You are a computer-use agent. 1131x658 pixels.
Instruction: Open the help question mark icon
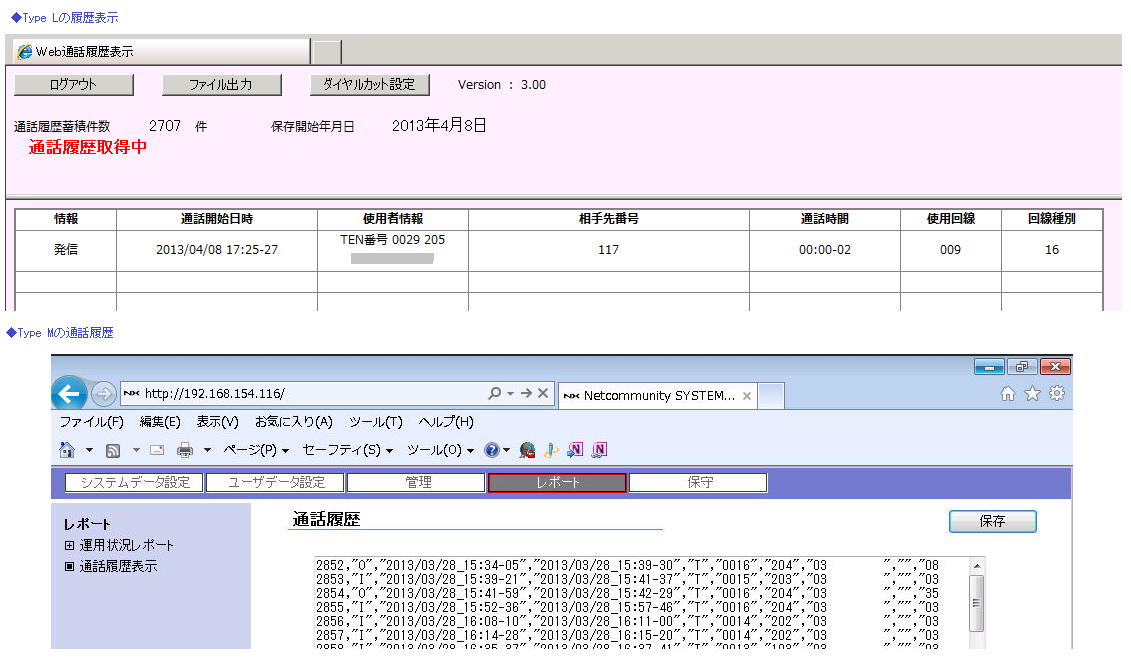[492, 450]
